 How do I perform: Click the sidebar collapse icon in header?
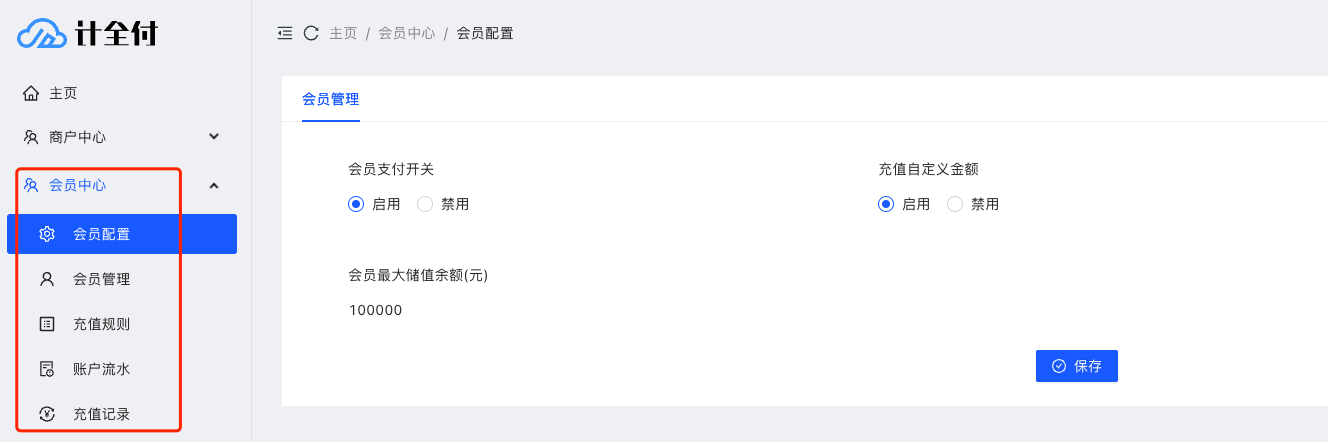pos(285,33)
